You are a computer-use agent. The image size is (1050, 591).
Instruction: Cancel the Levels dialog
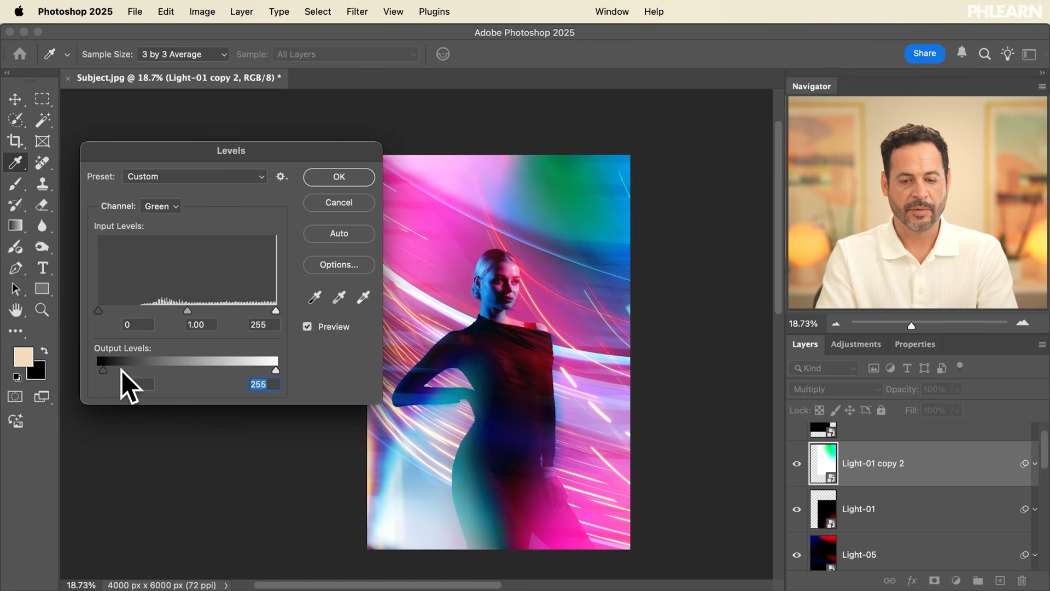(x=339, y=203)
